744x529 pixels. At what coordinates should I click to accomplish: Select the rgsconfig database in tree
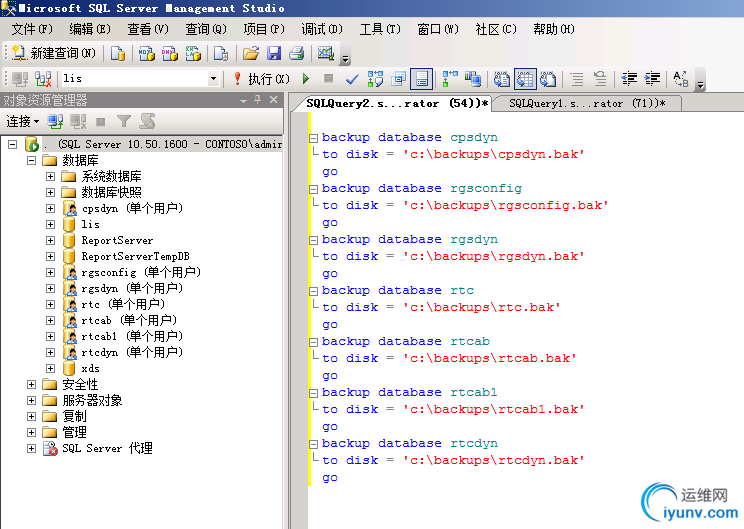click(141, 272)
